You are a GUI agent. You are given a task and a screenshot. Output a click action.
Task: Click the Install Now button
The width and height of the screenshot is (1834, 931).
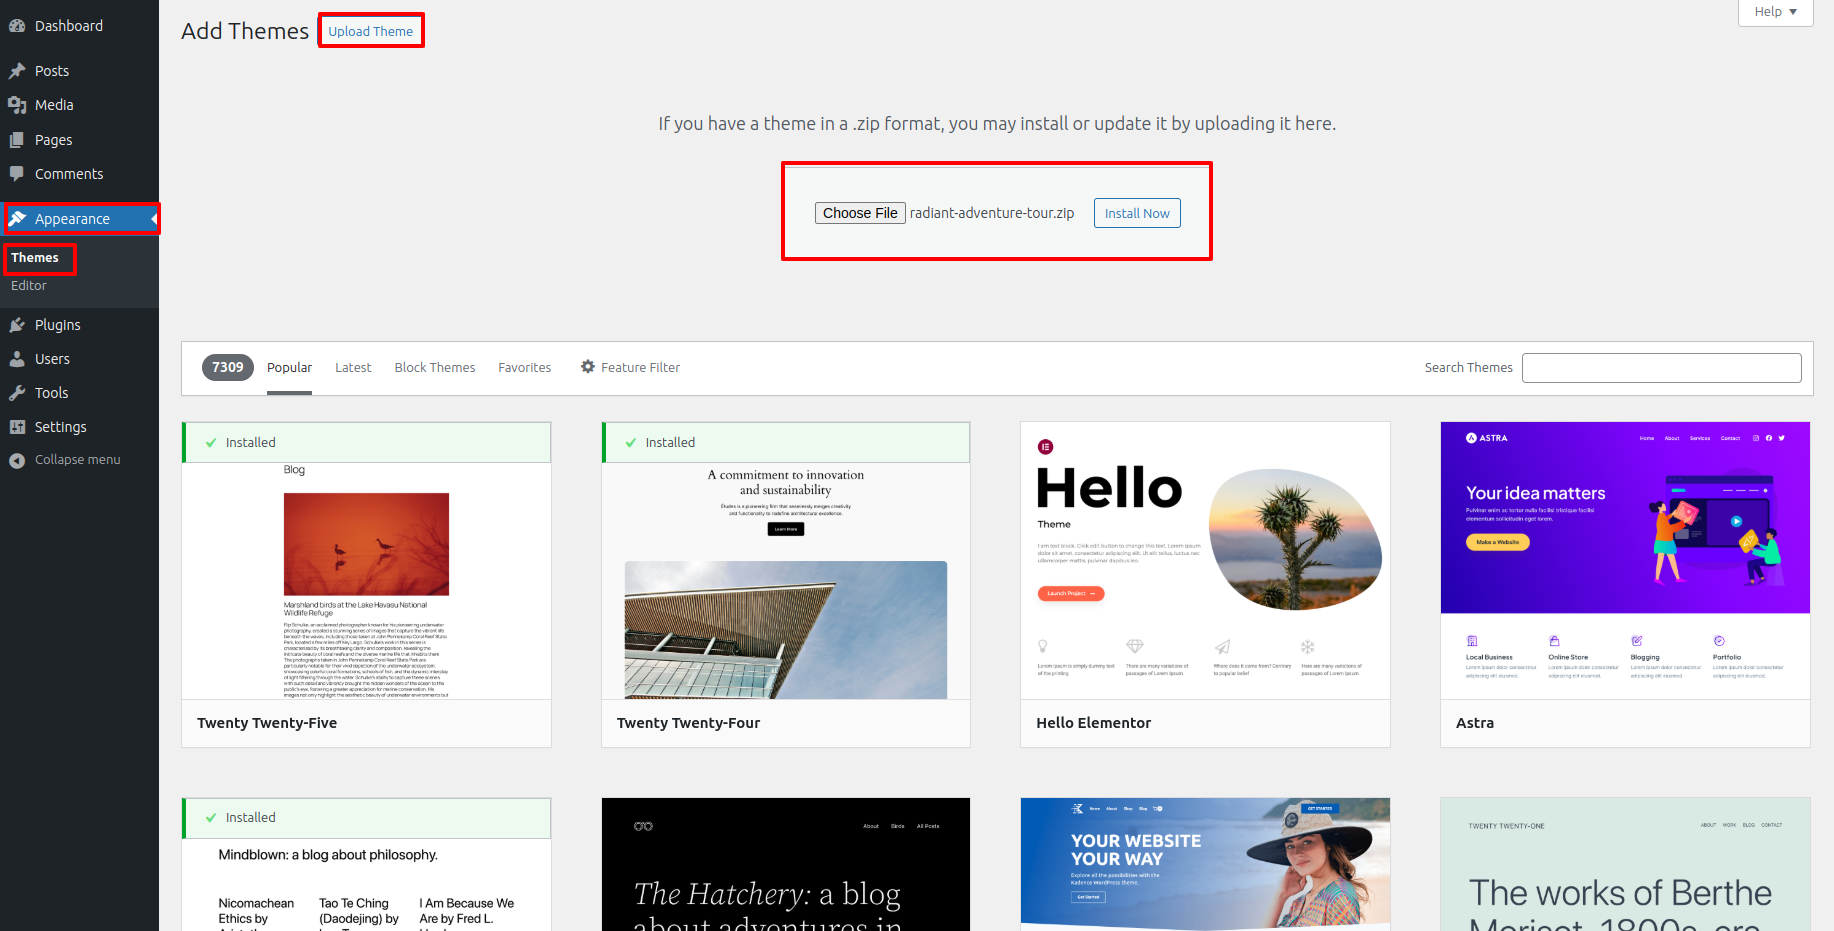coord(1137,213)
